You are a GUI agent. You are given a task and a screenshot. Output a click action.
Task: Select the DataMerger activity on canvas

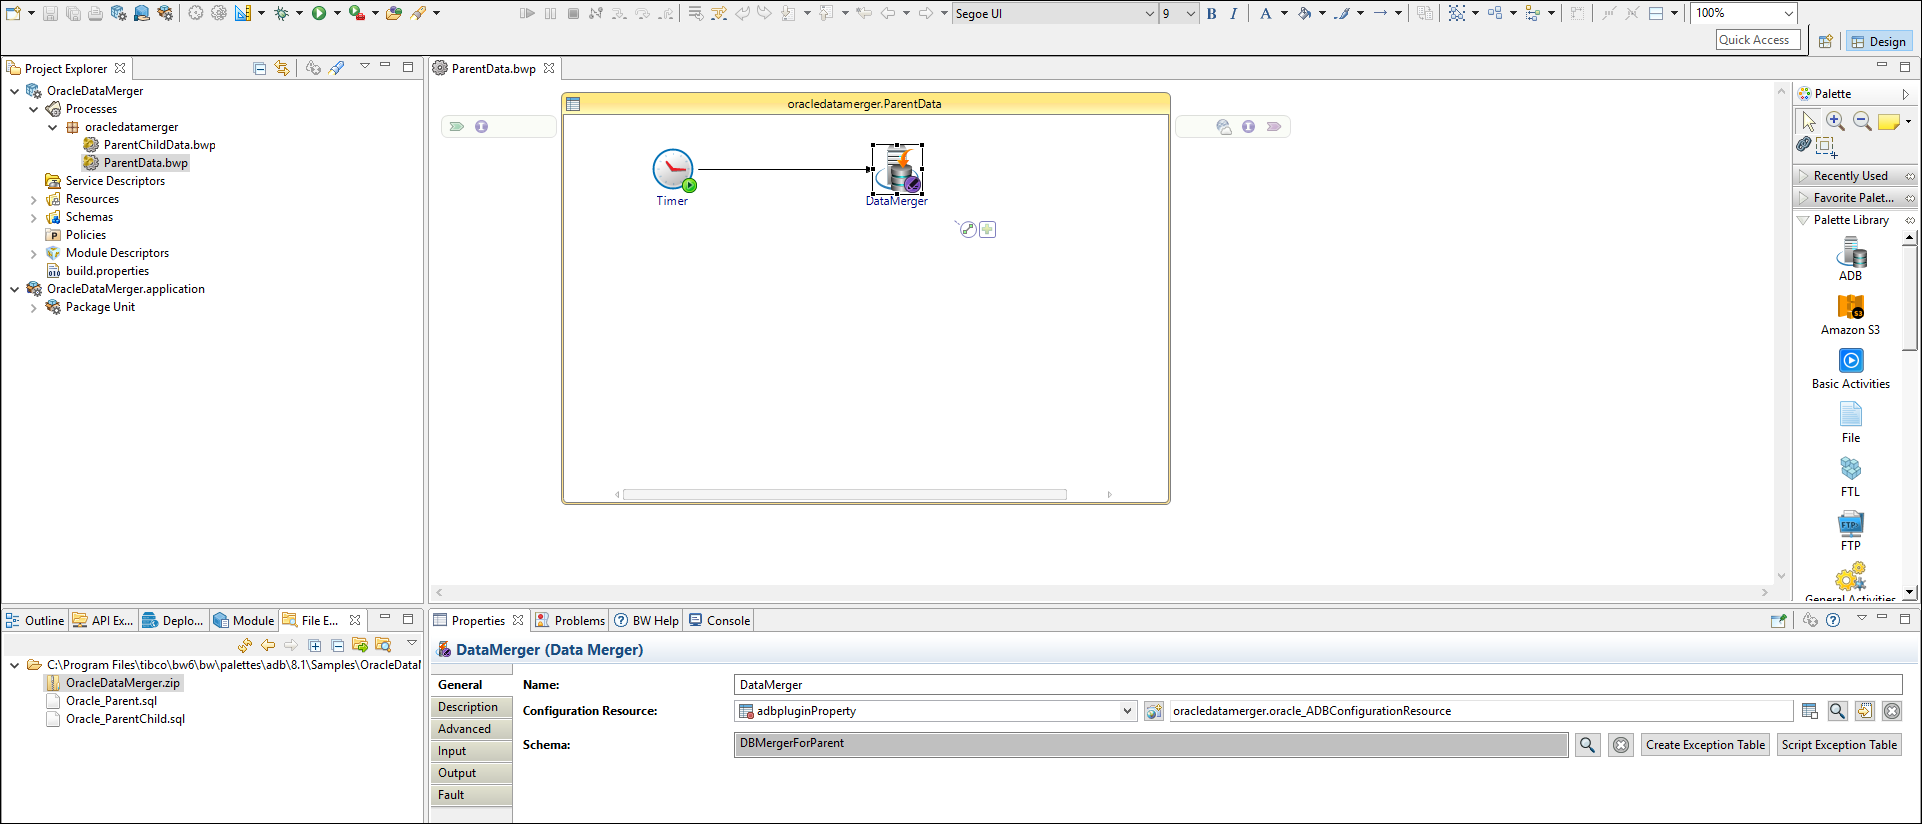point(897,170)
